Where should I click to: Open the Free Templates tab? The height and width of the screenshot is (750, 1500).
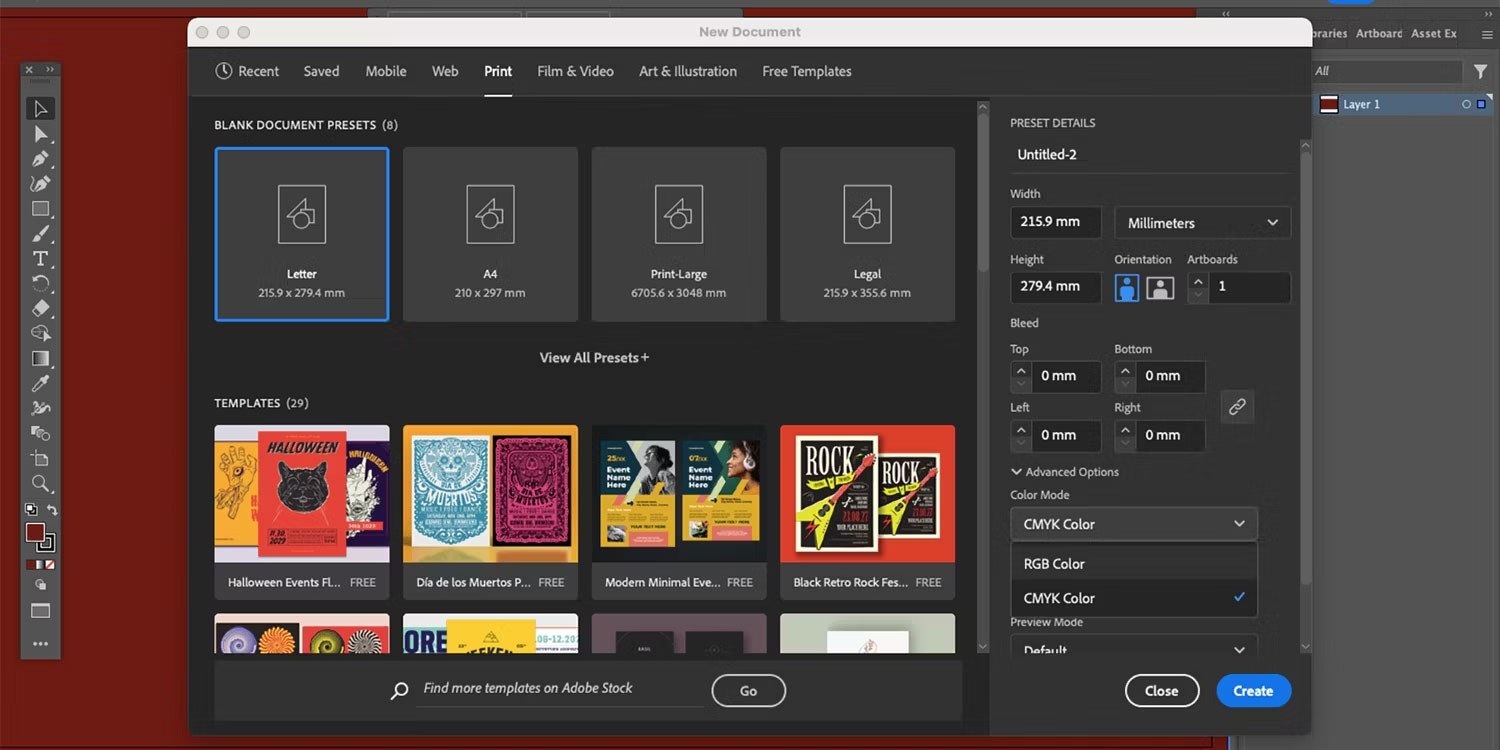806,71
